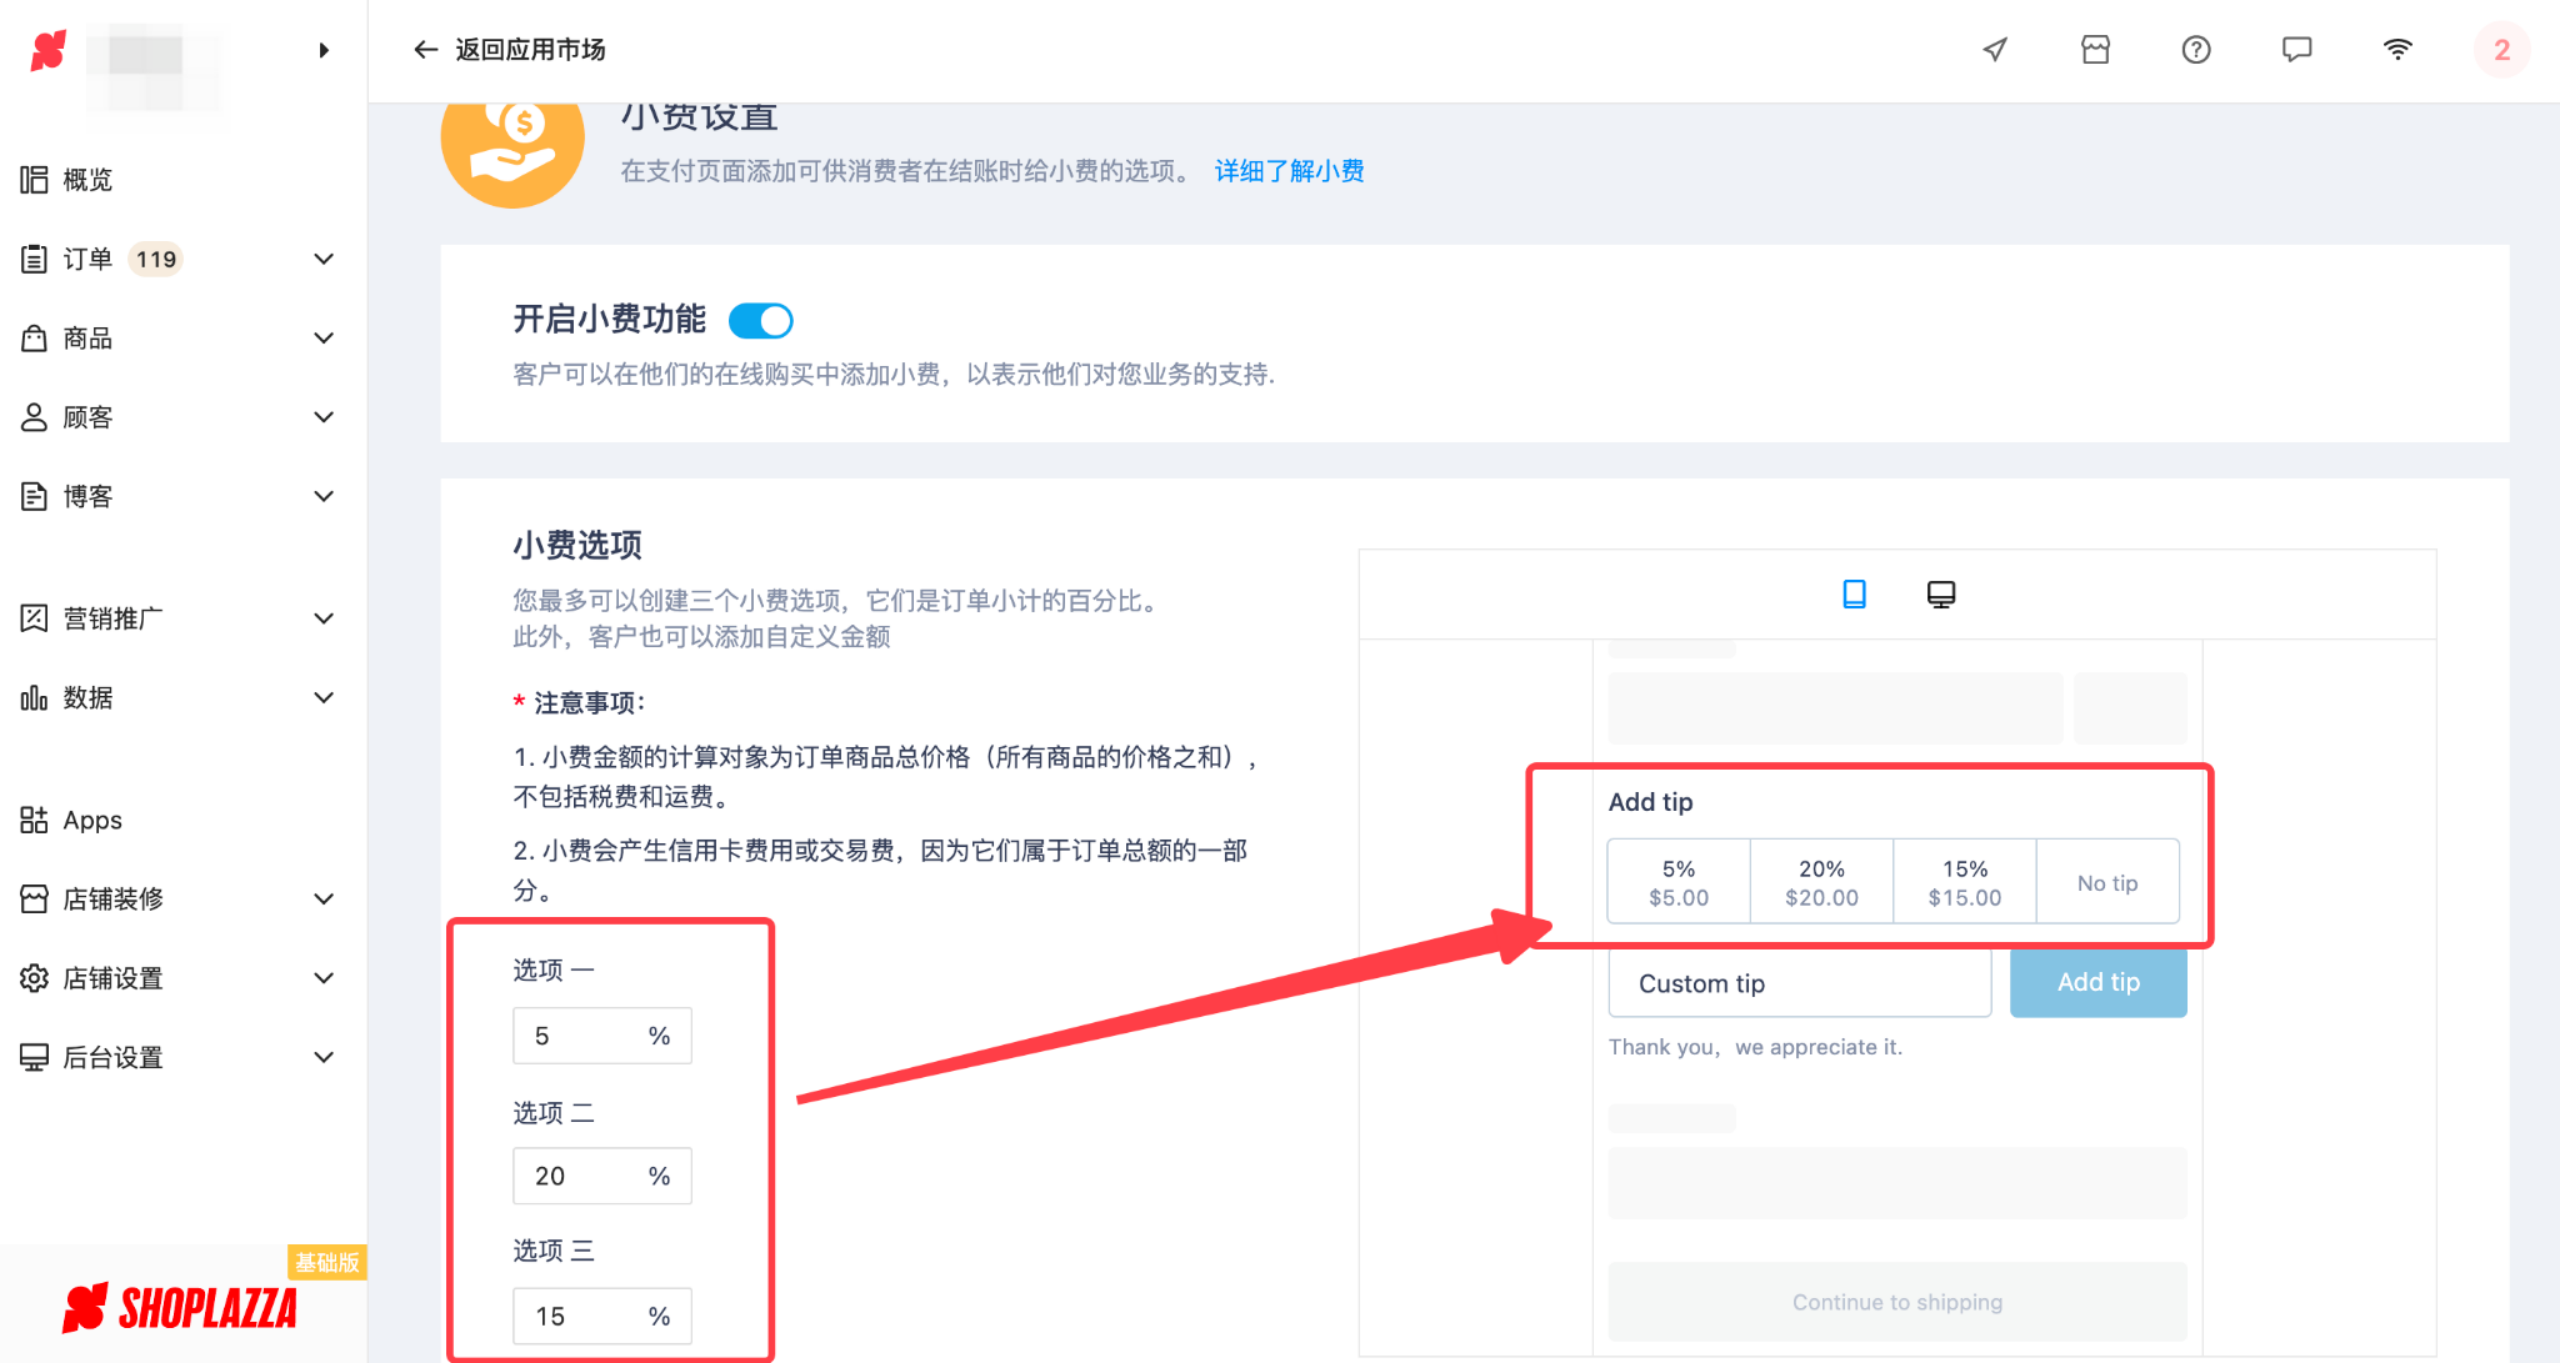Screen dimensions: 2560x1363
Task: Expand the 后台设置 chevron
Action: pyautogui.click(x=323, y=1057)
